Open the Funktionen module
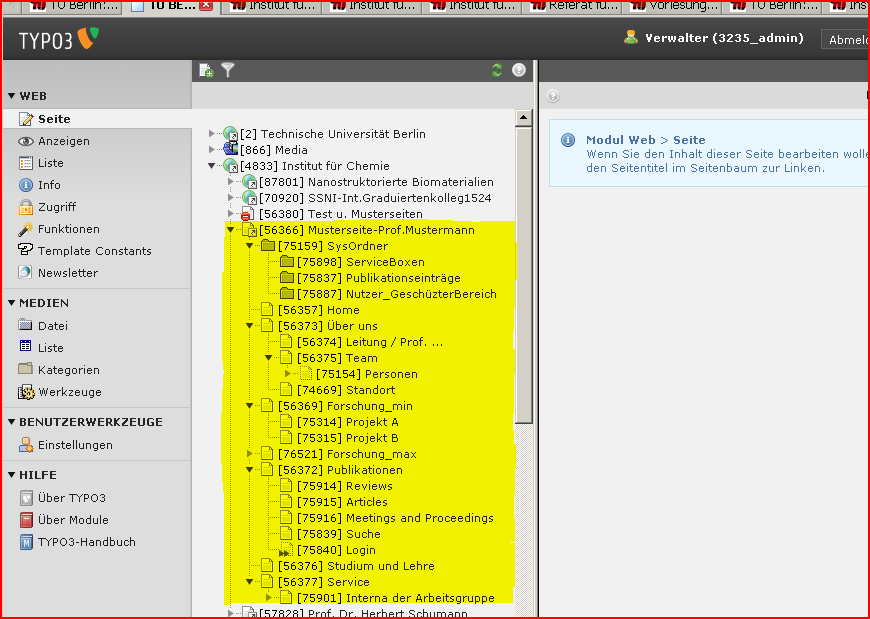Viewport: 870px width, 619px height. click(68, 229)
